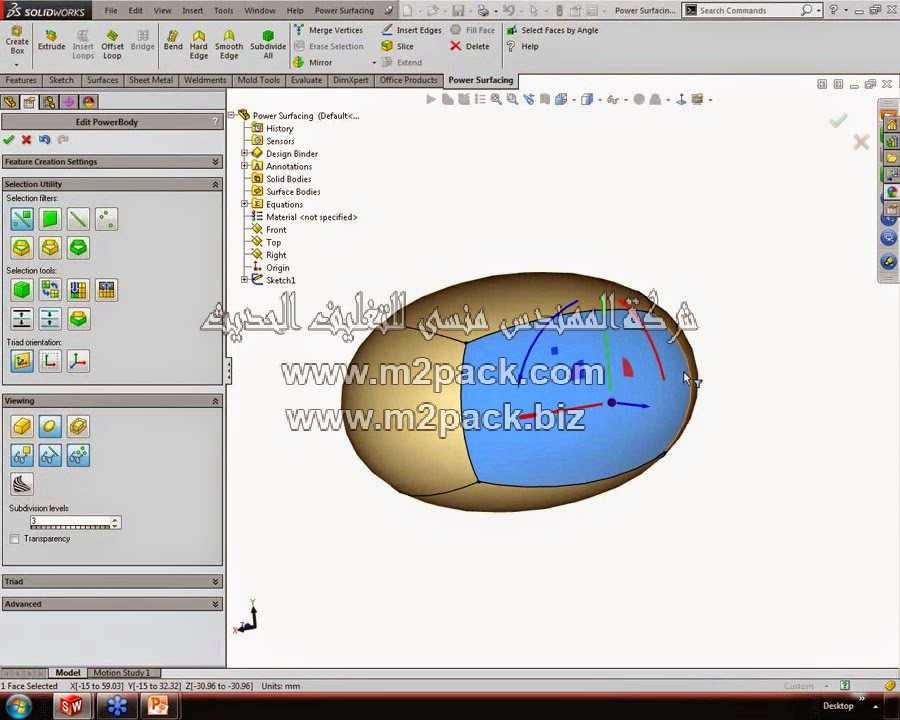Click the Create Box tool
Image resolution: width=900 pixels, height=720 pixels.
[17, 41]
